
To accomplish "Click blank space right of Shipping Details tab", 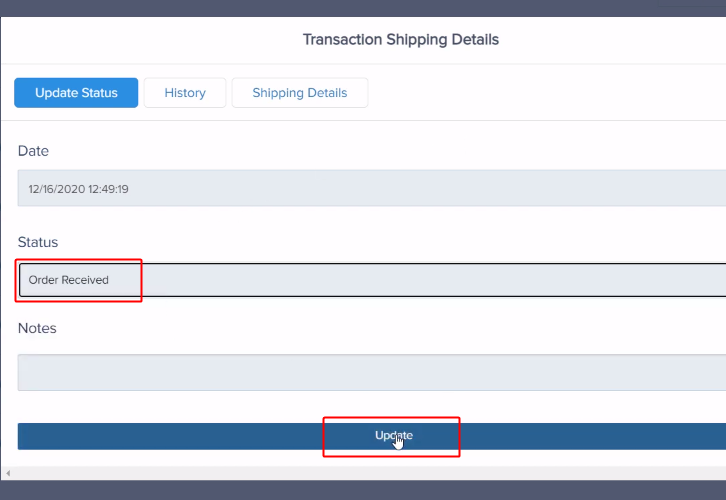I will pos(546,93).
